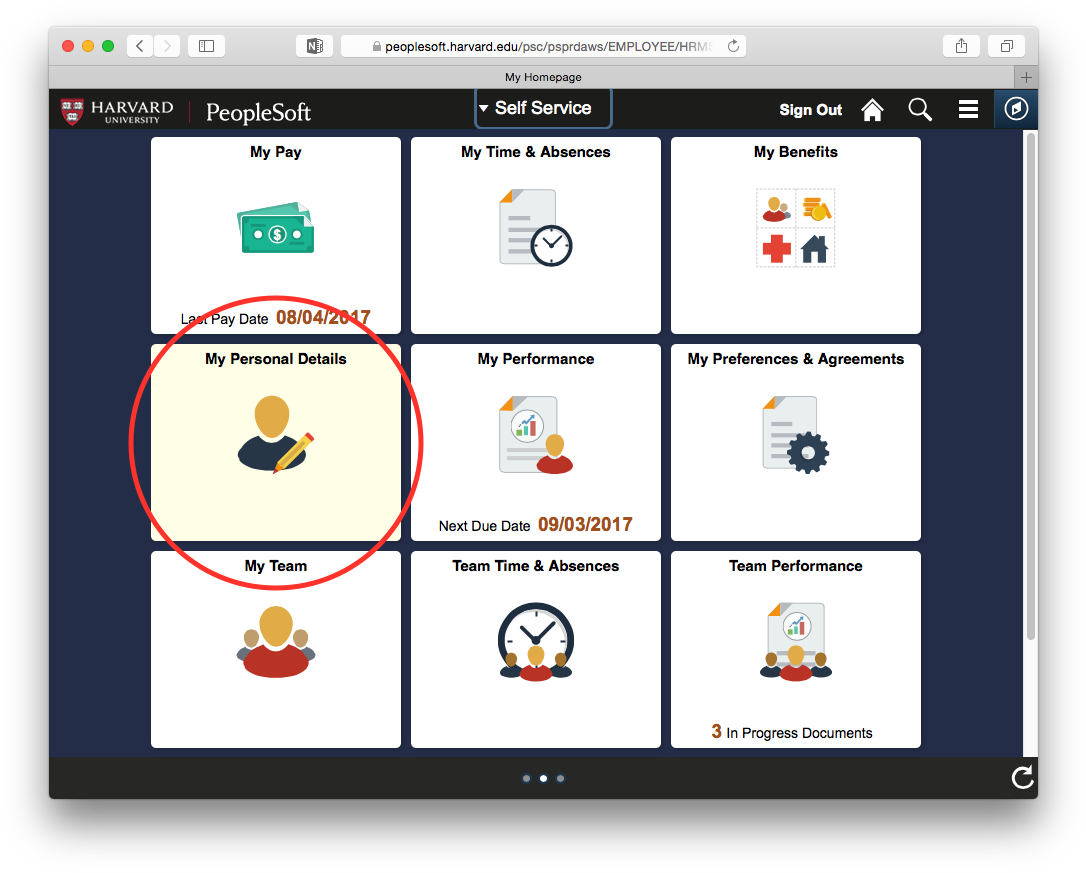Select the second carousel page dot

(543, 778)
